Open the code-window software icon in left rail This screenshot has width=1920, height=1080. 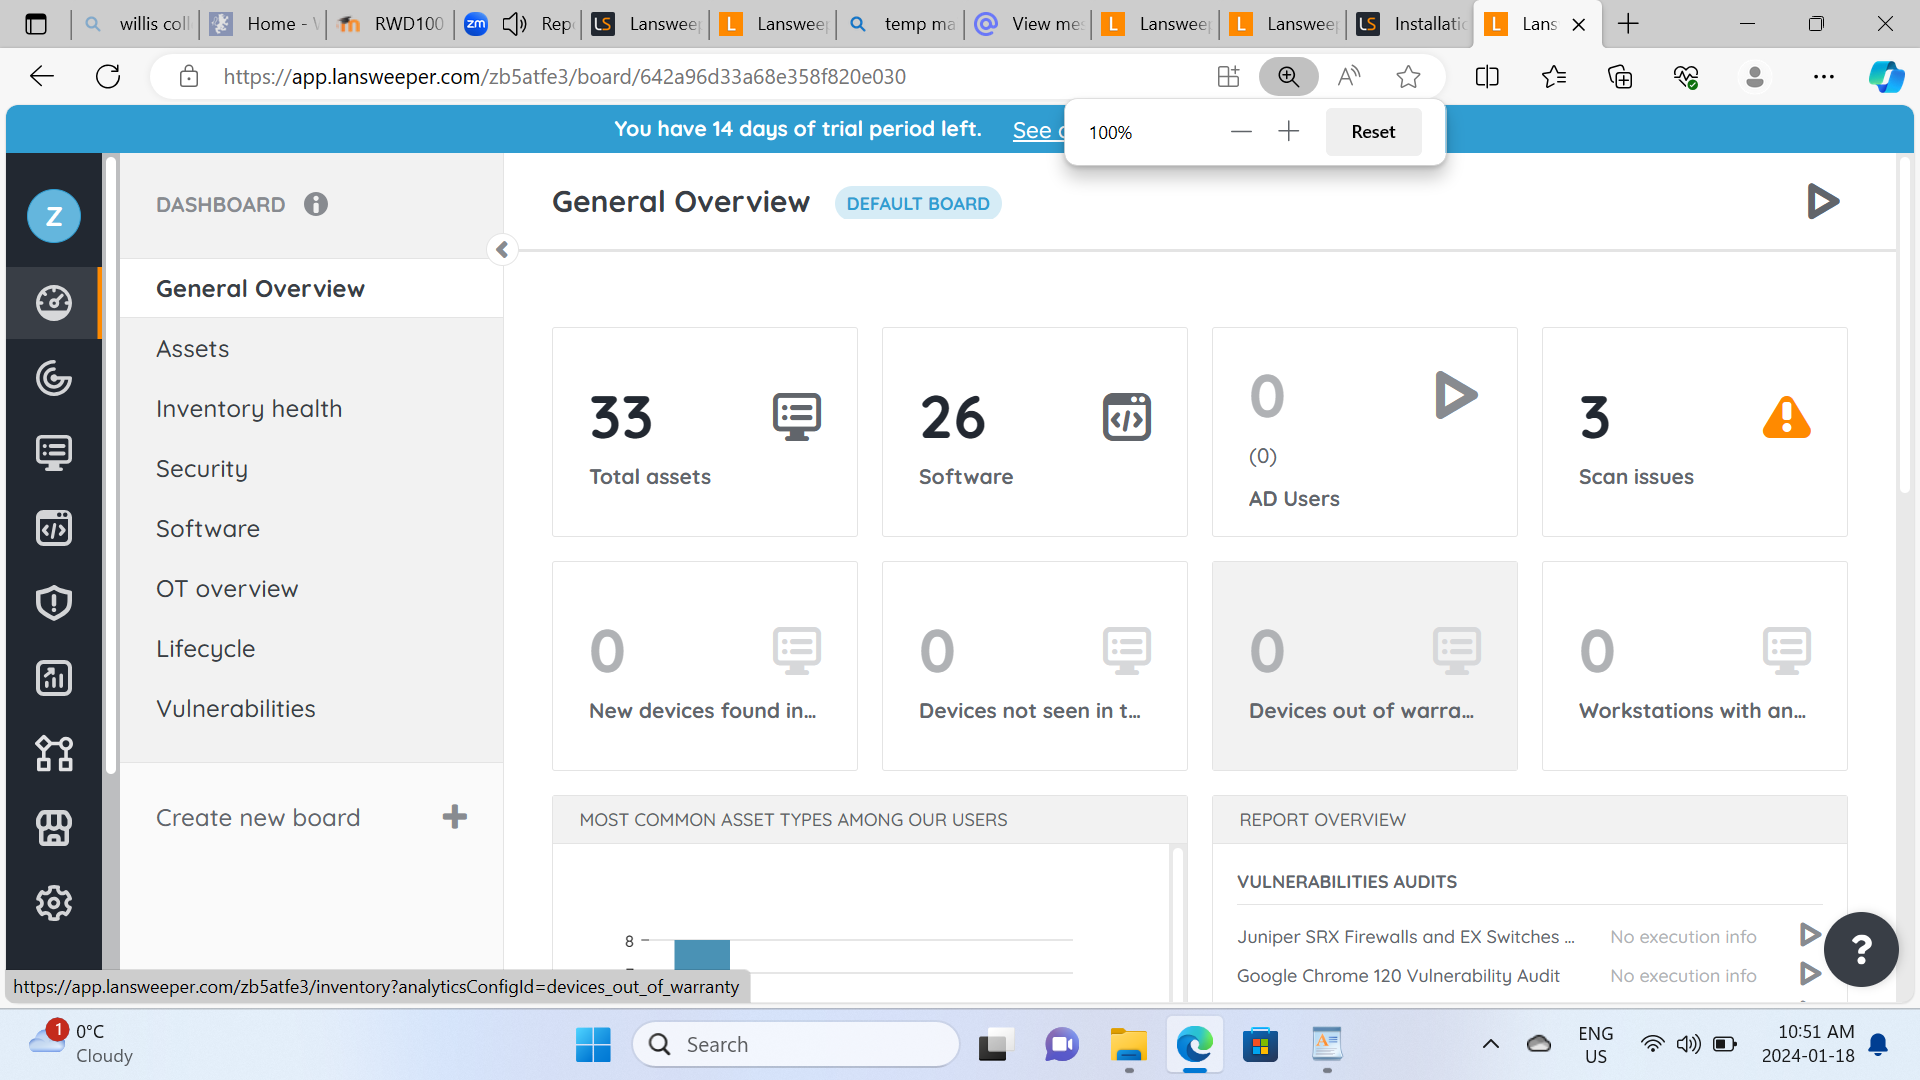tap(54, 528)
